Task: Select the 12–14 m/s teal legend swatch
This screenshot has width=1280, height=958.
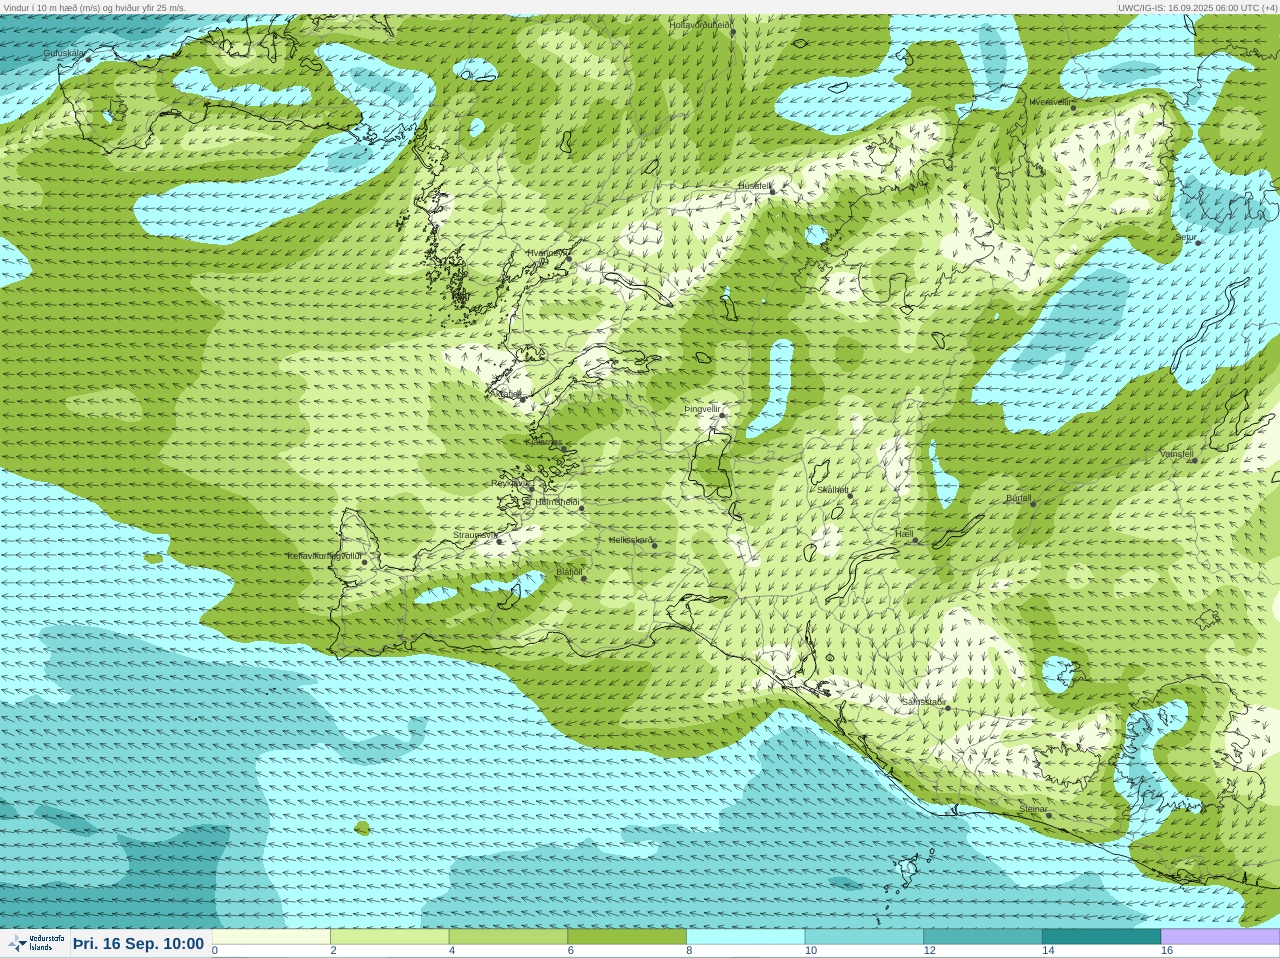Action: (983, 937)
